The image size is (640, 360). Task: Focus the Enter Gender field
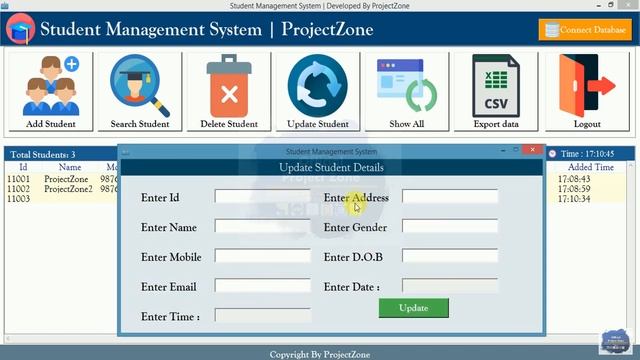(450, 226)
